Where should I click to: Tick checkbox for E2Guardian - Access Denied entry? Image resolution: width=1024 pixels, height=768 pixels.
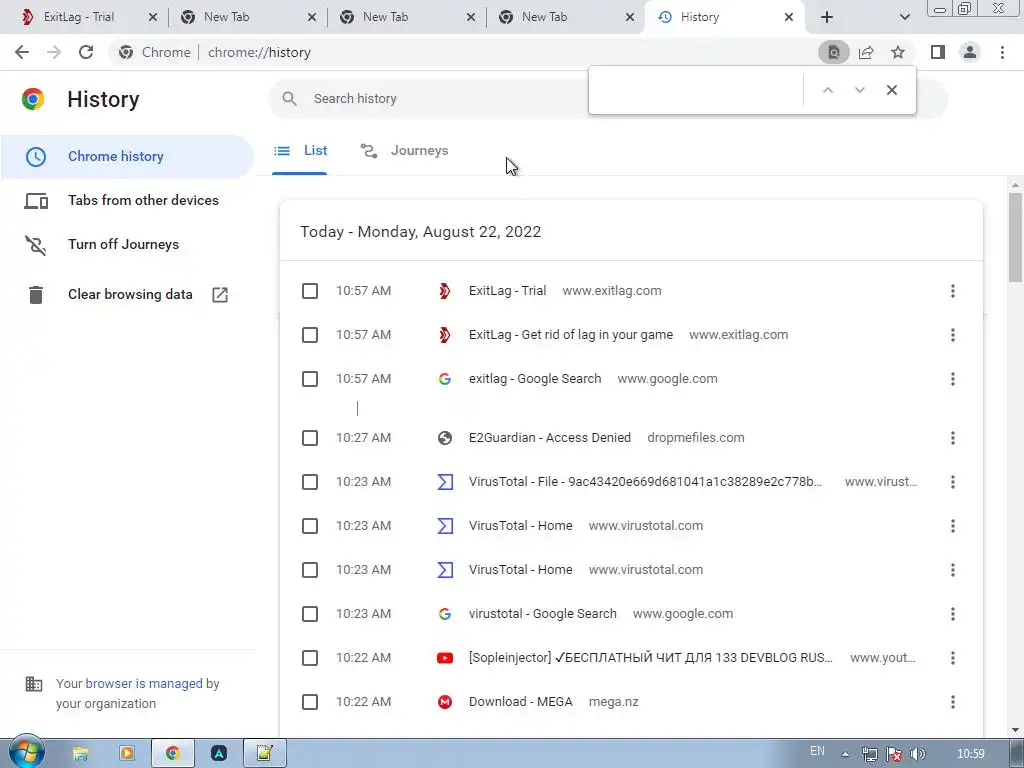pyautogui.click(x=310, y=438)
